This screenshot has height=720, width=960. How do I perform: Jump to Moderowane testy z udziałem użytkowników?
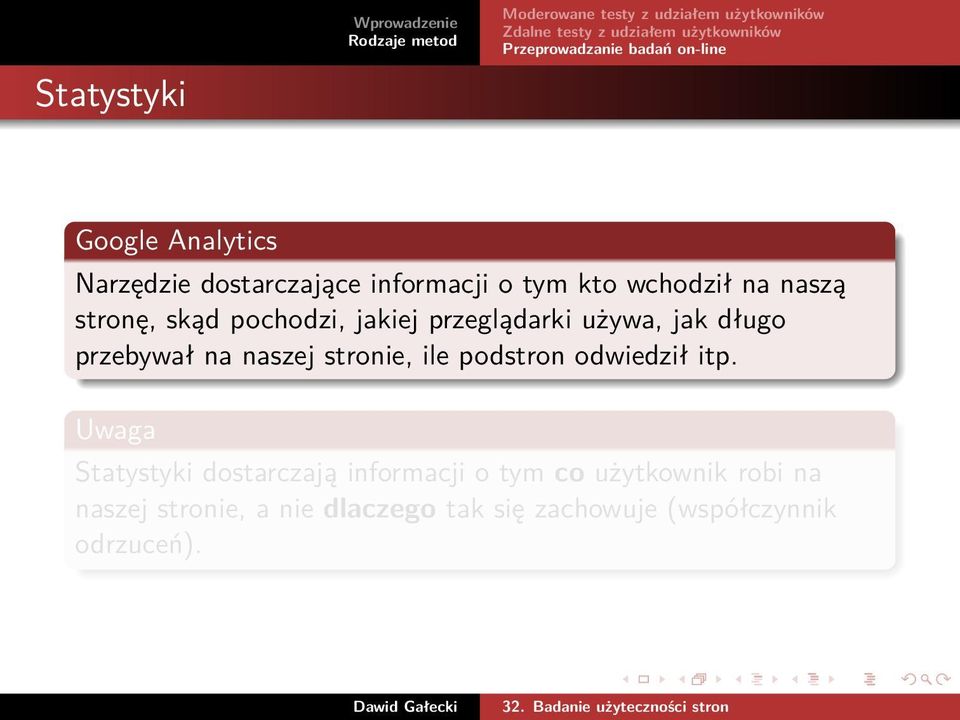pos(663,14)
